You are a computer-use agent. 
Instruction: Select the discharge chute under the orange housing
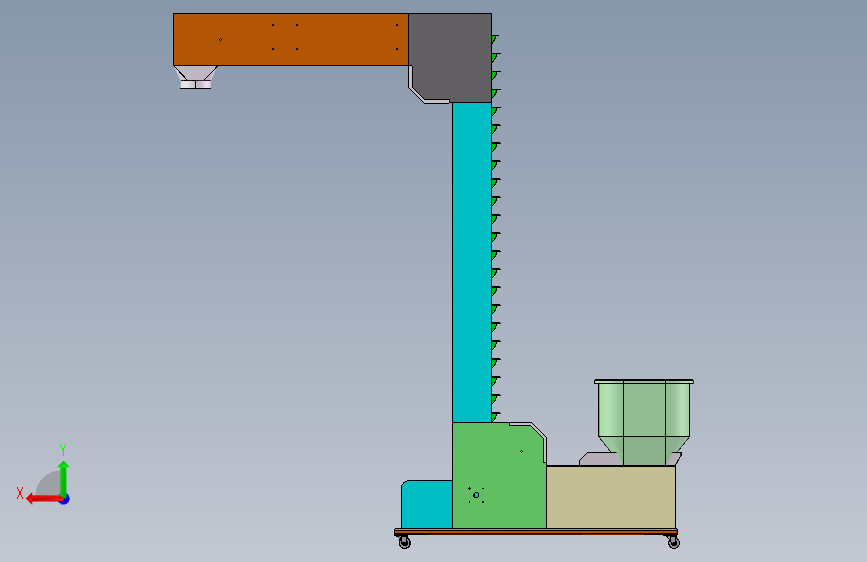pos(196,77)
